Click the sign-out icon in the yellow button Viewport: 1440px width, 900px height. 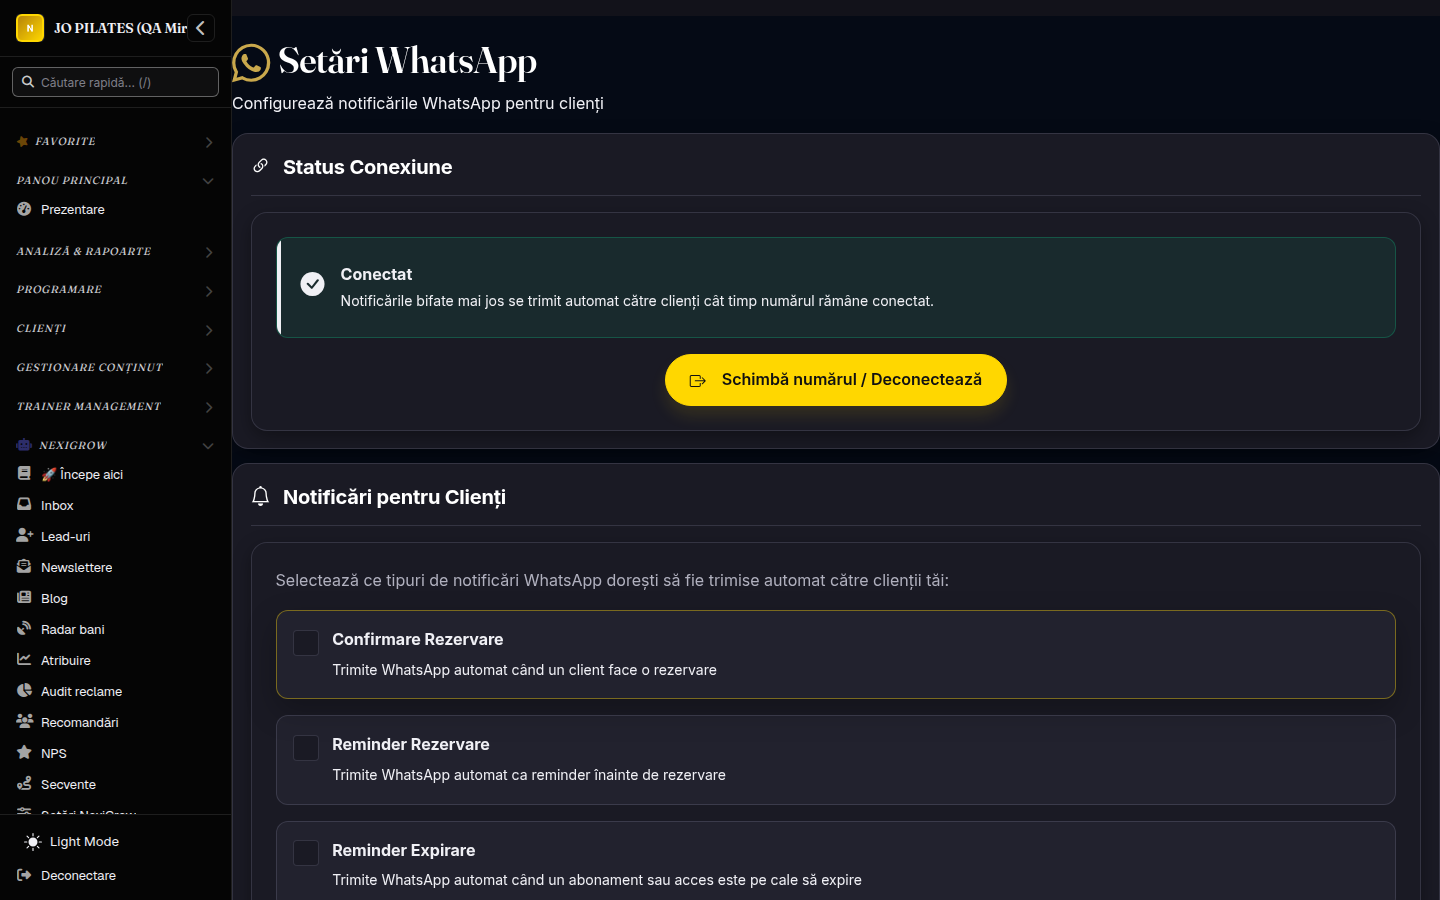[698, 381]
